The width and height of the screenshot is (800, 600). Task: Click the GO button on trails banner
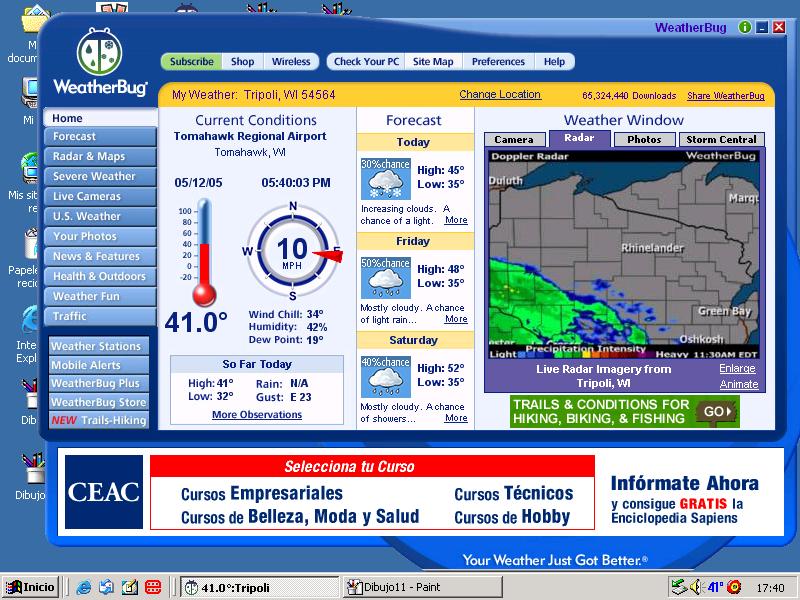tap(717, 411)
